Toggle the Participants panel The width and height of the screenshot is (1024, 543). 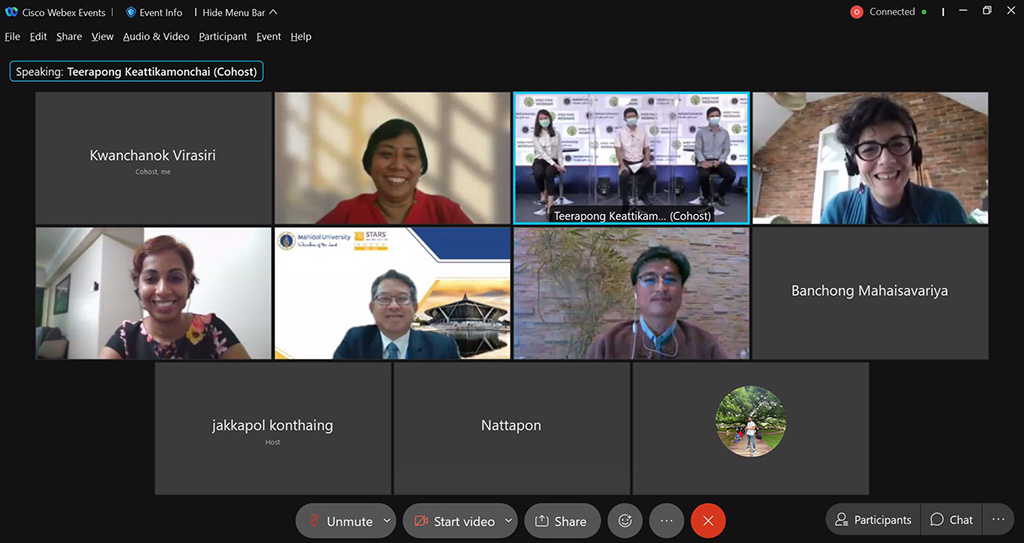[873, 519]
